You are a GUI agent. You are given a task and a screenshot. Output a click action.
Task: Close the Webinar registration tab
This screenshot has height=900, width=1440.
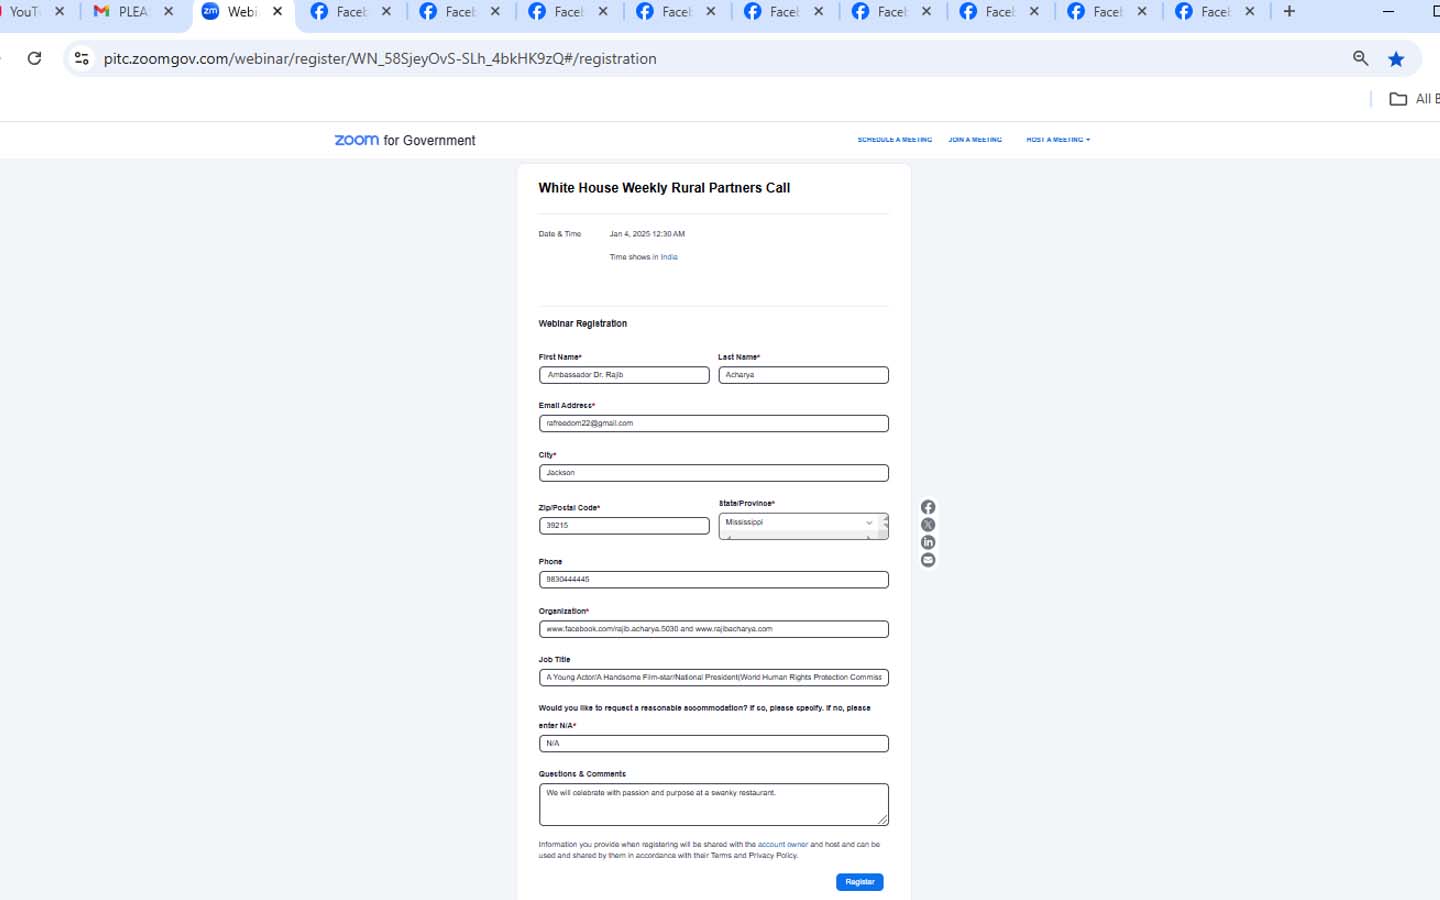click(277, 12)
